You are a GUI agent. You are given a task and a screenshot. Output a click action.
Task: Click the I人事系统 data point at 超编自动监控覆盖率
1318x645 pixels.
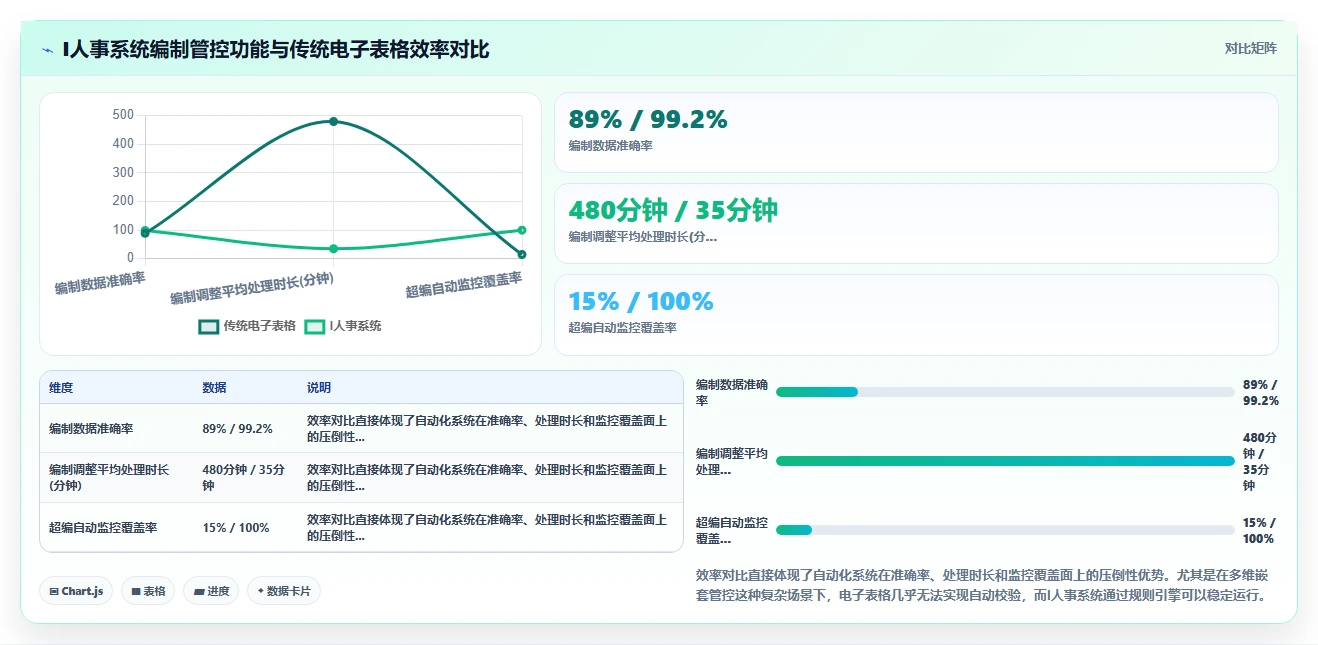tap(522, 230)
